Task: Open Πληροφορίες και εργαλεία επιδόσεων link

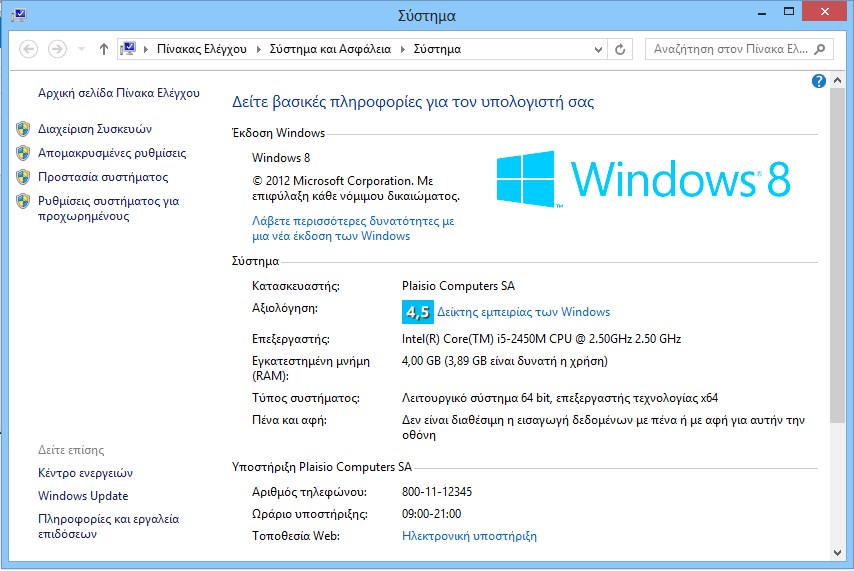Action: click(108, 526)
